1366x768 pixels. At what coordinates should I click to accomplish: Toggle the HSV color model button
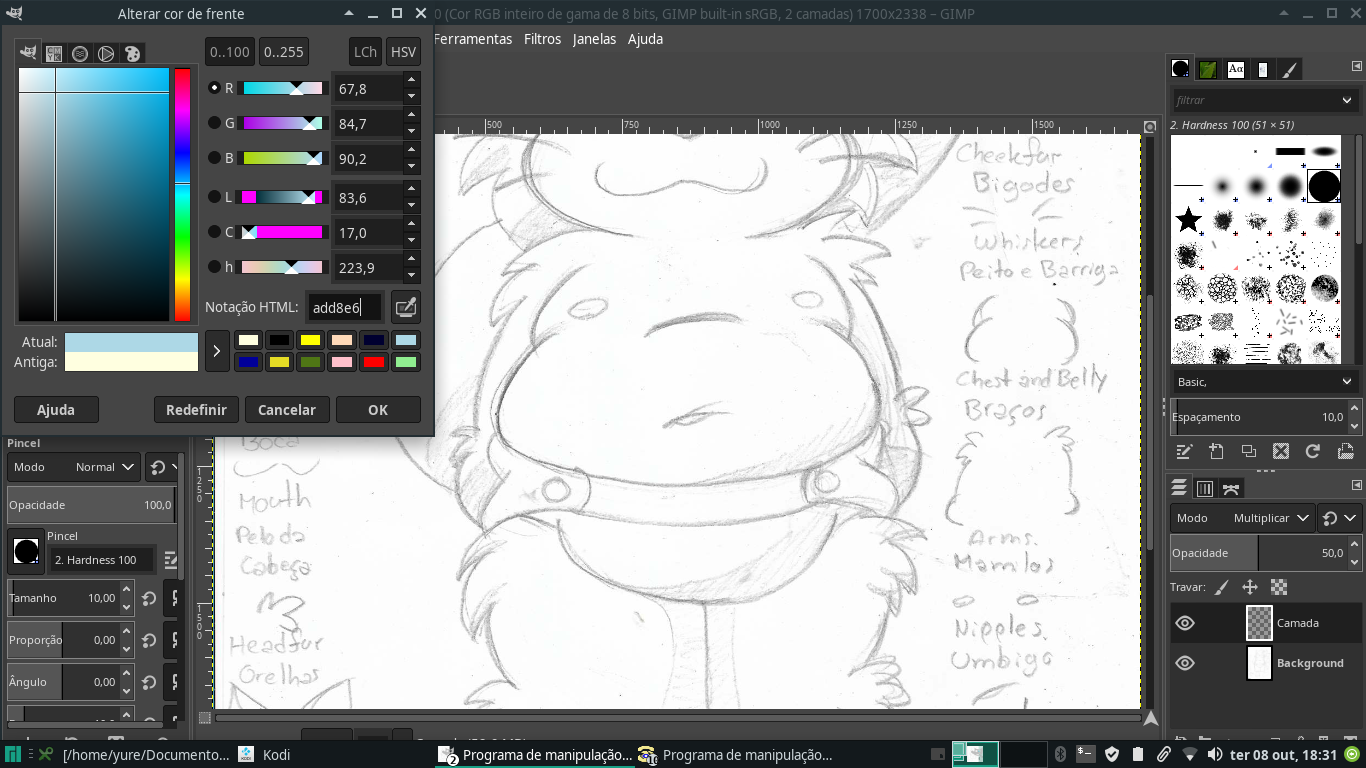[x=403, y=52]
